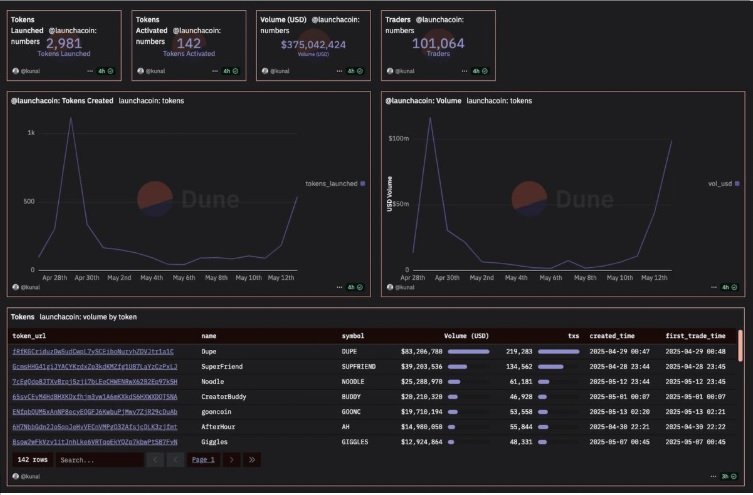Click the $83,206,788 volume cell
The width and height of the screenshot is (753, 495).
click(x=422, y=351)
